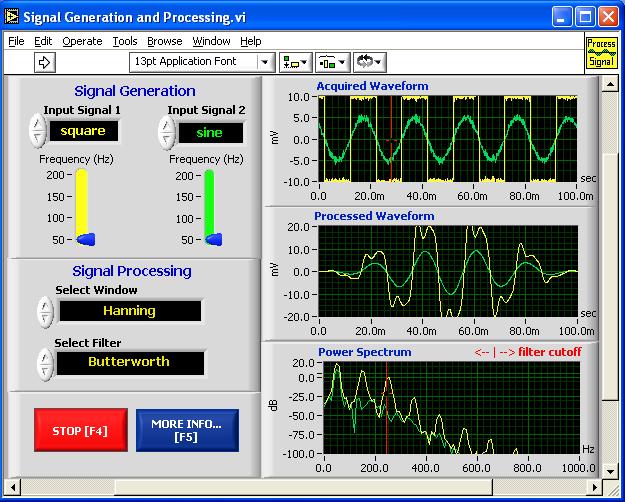The image size is (625, 502).
Task: Open the Help menu
Action: [251, 41]
